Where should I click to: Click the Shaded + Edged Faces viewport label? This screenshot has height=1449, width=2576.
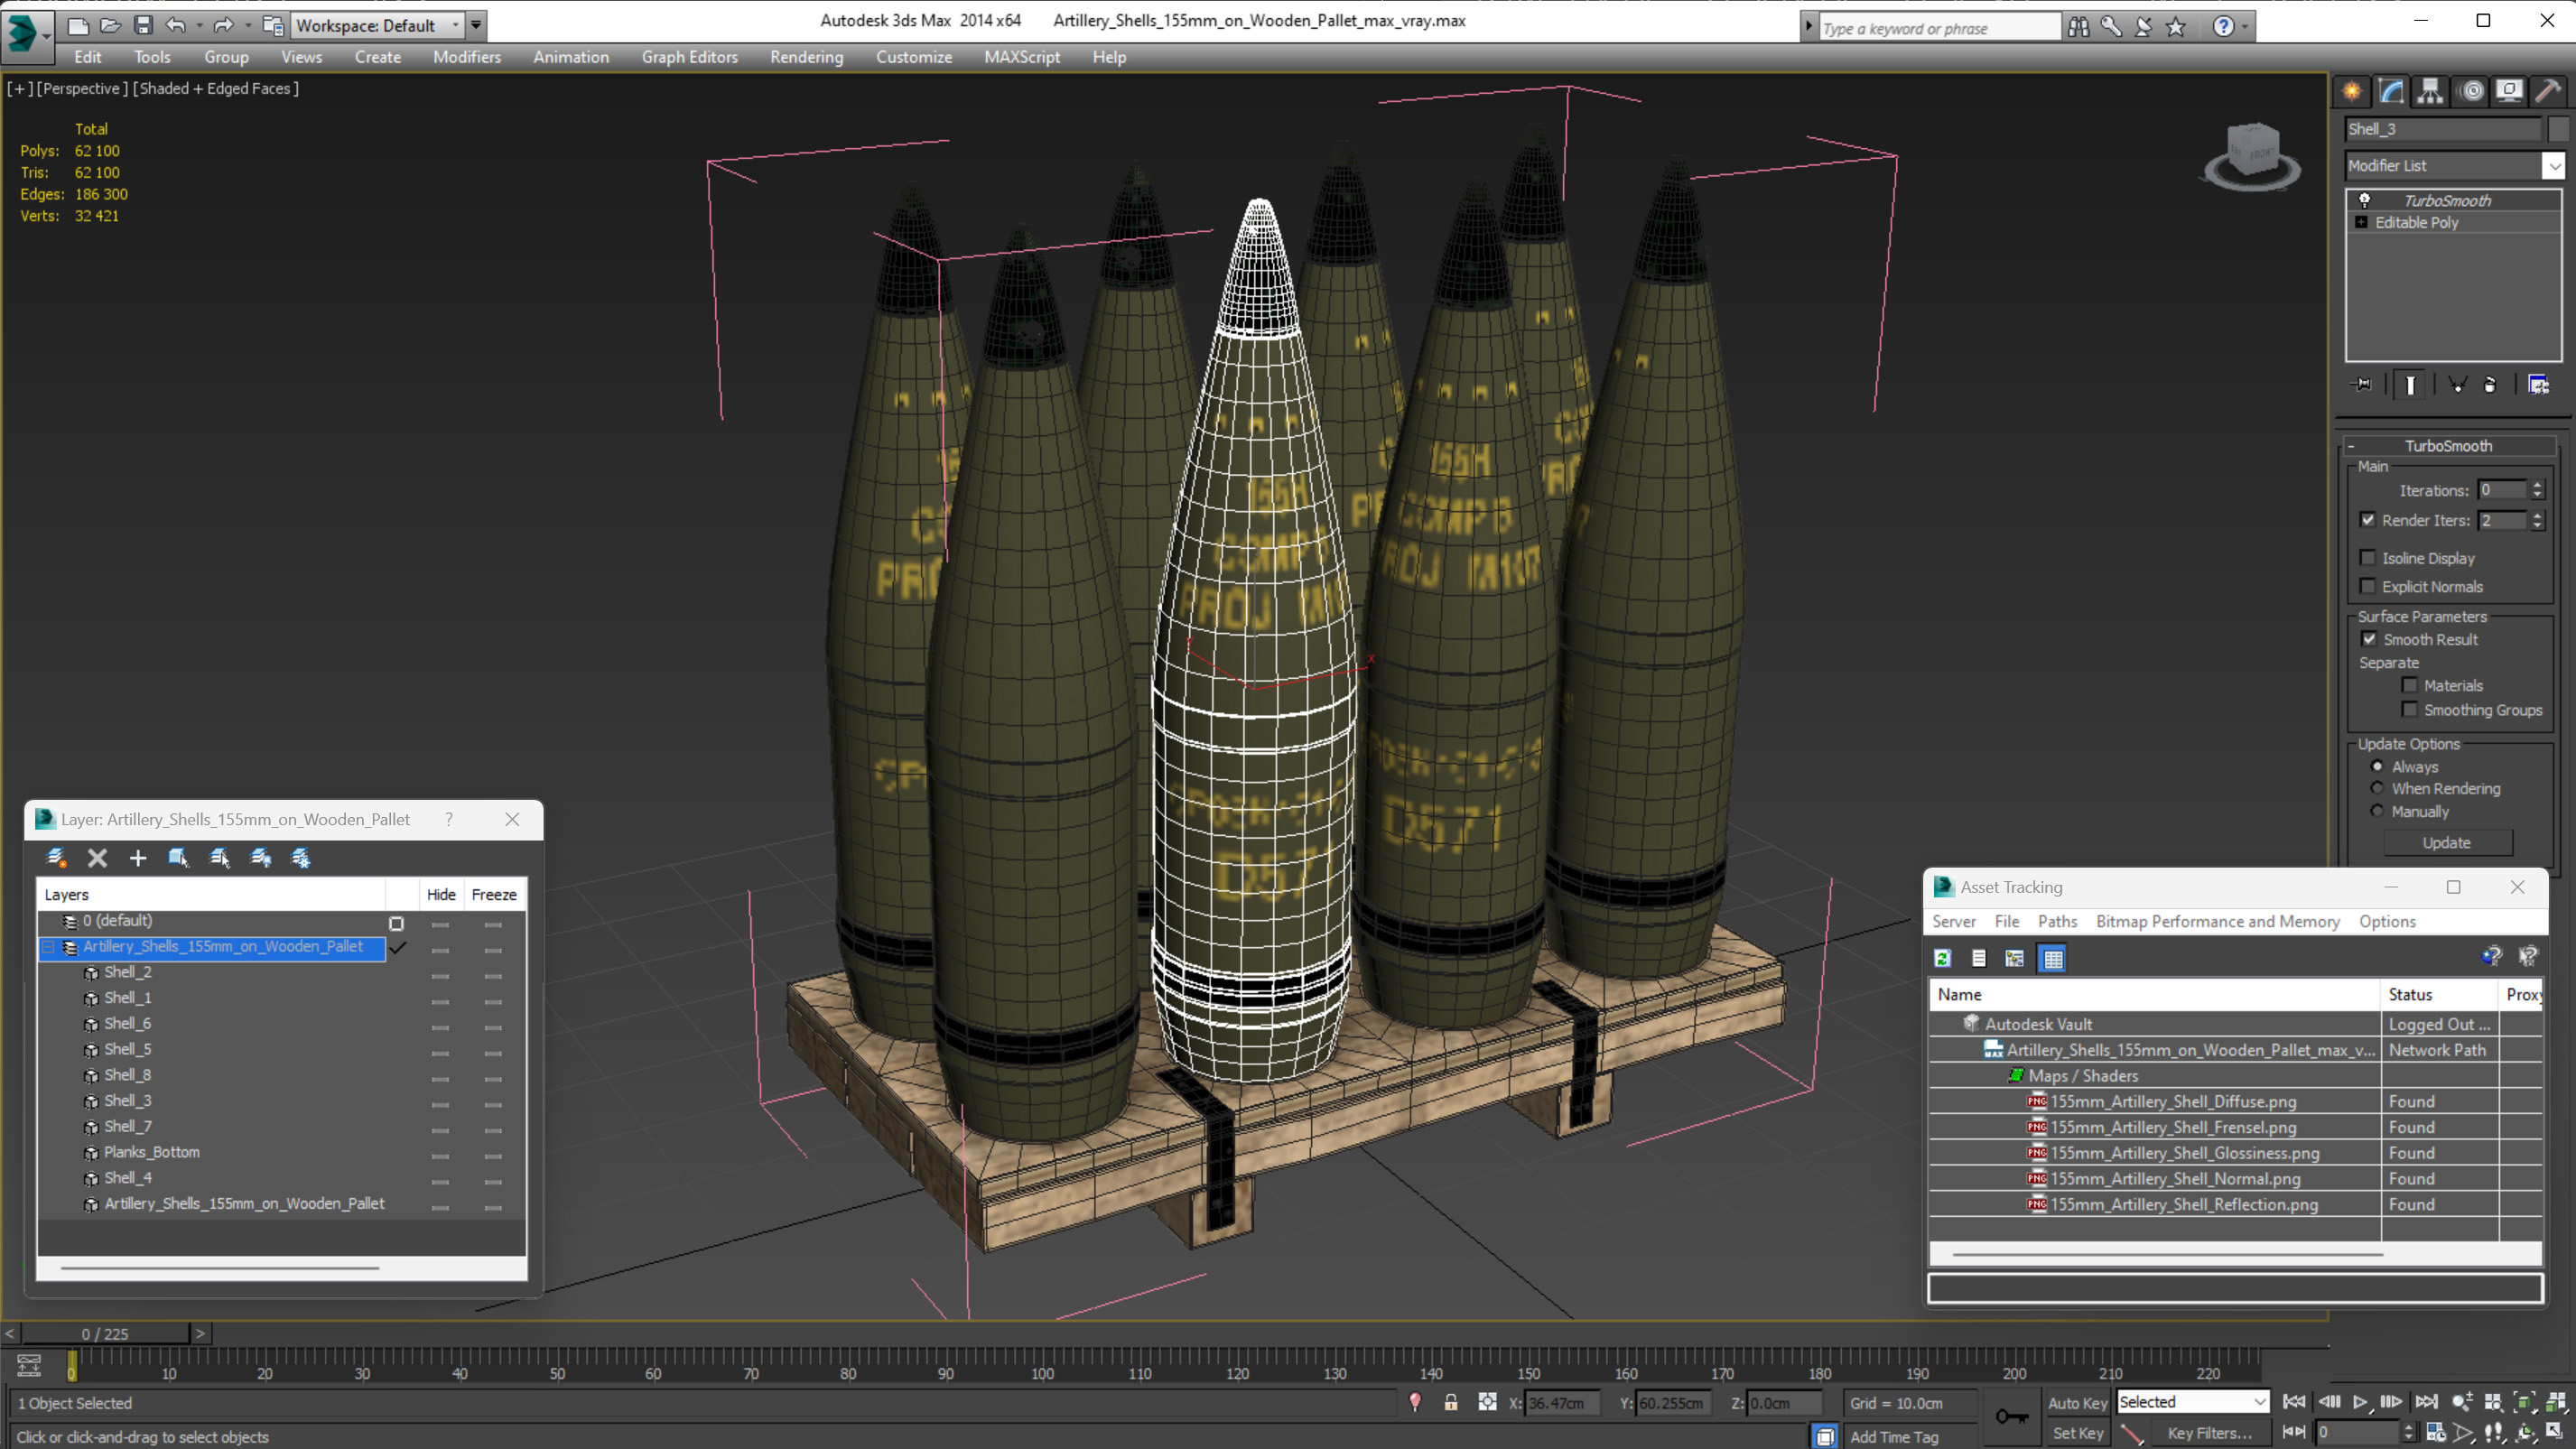coord(216,88)
